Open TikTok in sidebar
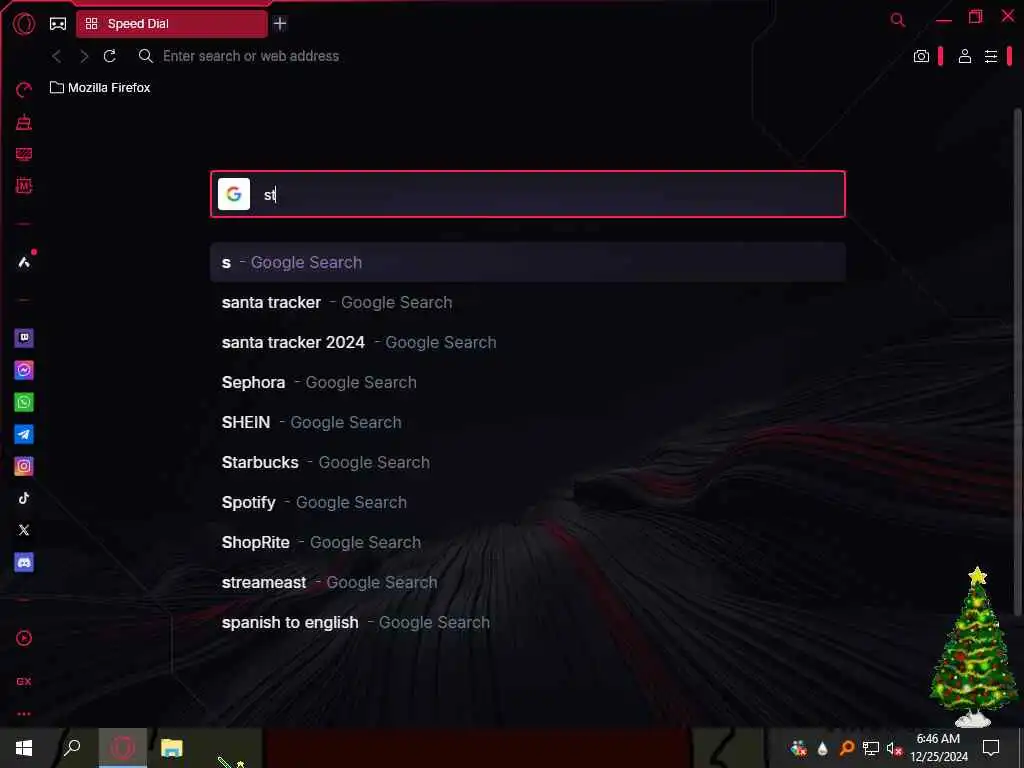The height and width of the screenshot is (768, 1024). tap(24, 498)
